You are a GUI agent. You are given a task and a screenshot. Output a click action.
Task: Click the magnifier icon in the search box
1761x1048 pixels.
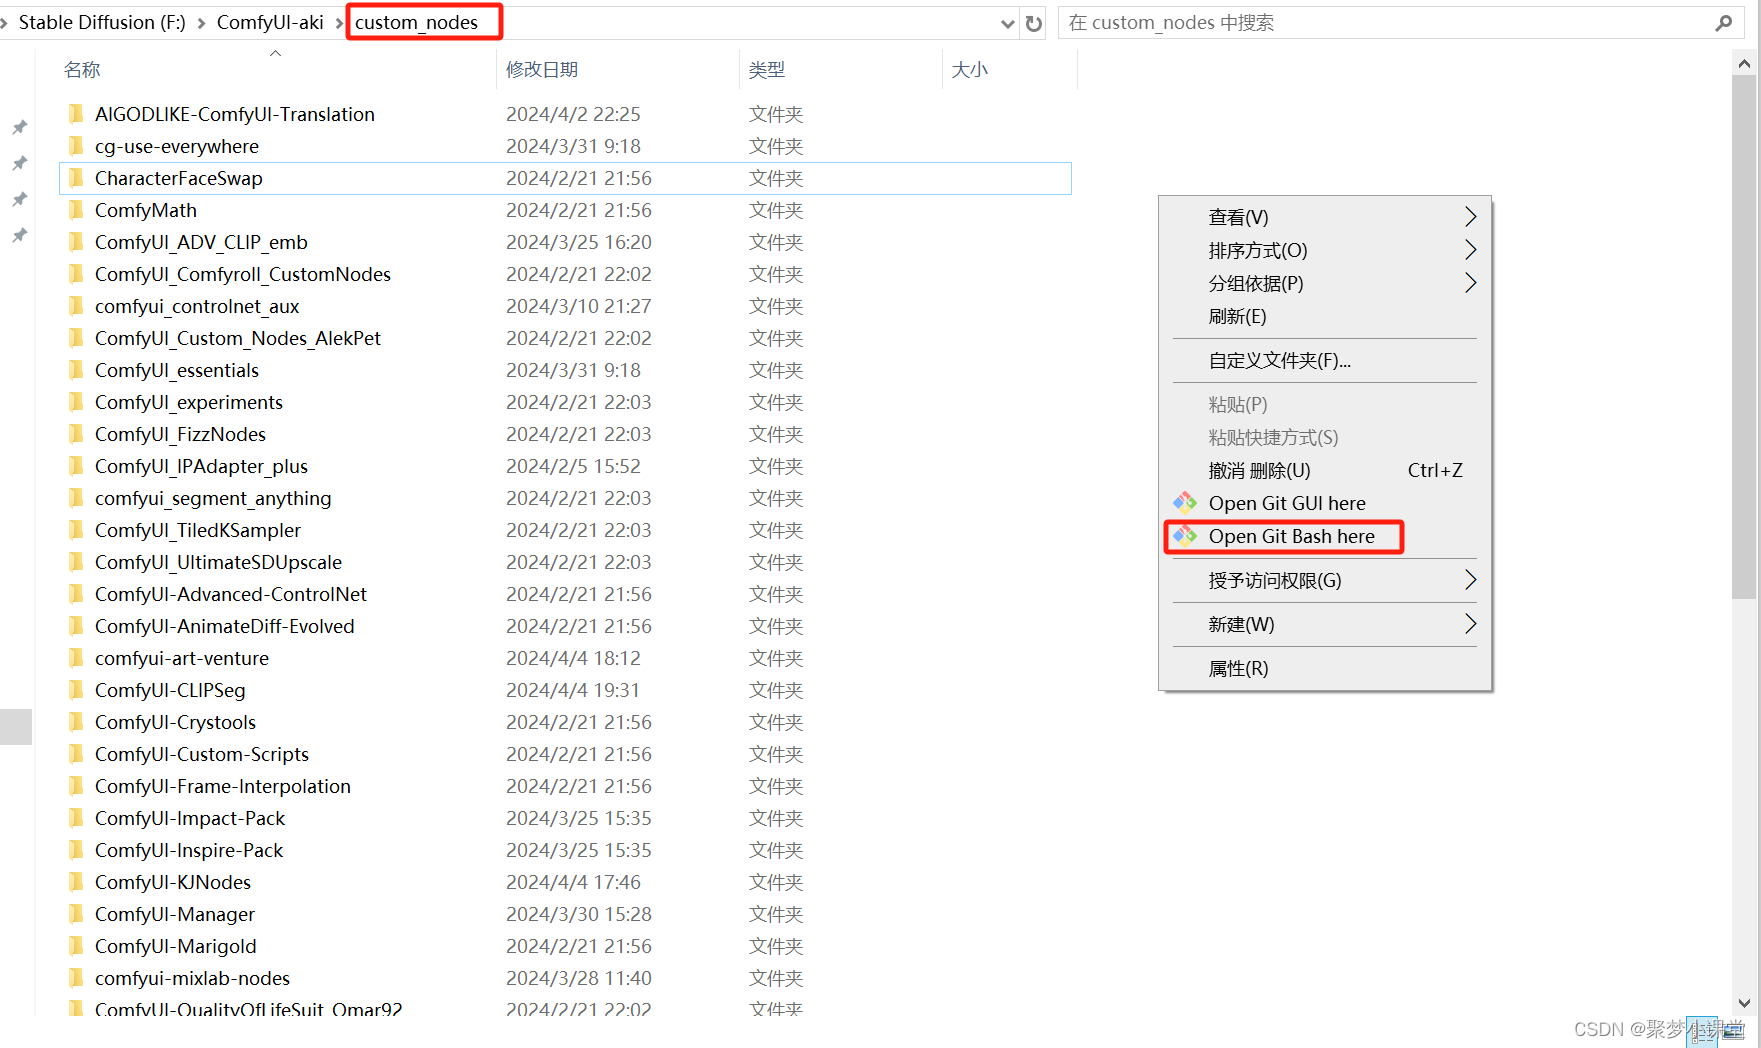click(1724, 23)
